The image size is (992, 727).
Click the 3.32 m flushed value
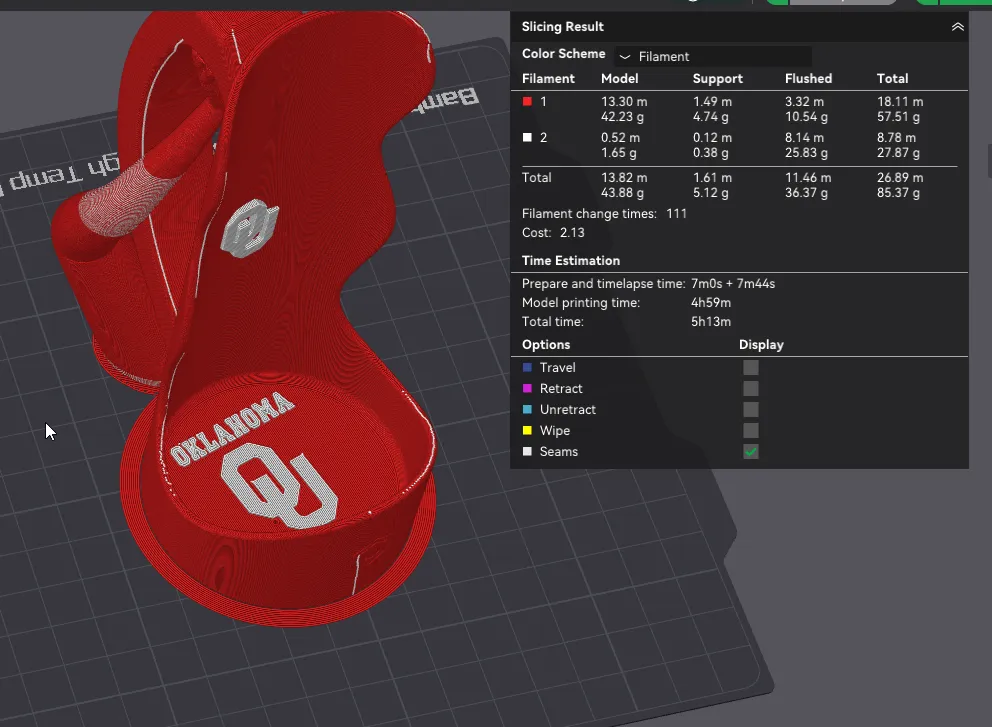point(804,101)
